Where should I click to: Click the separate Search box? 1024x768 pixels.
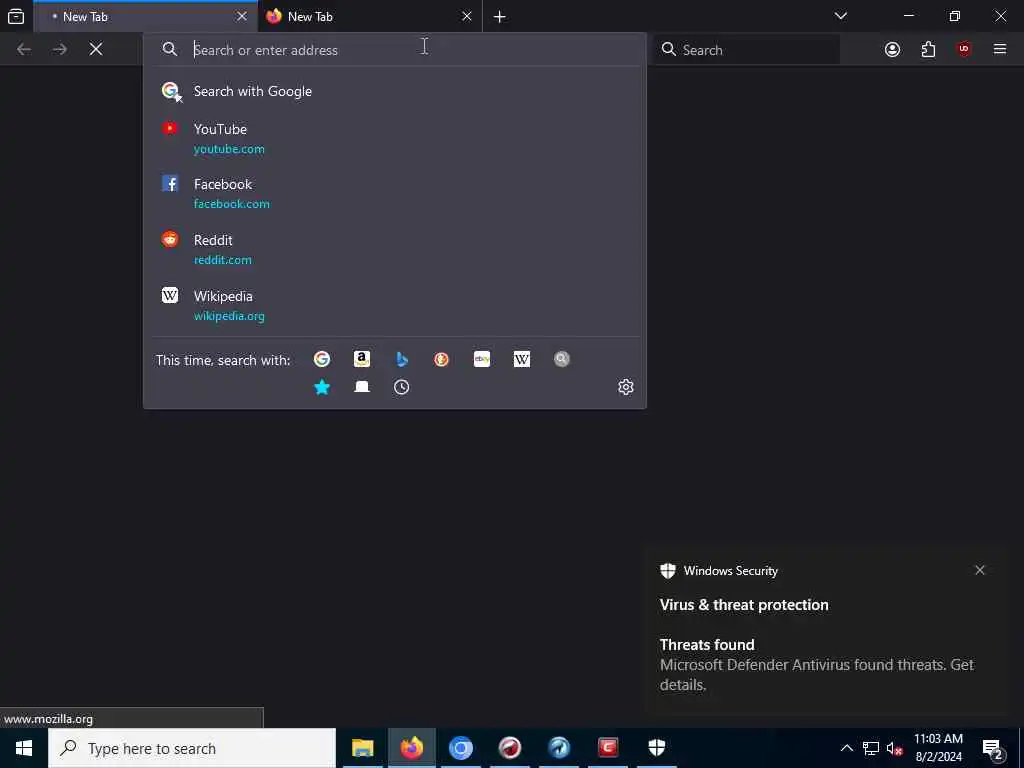coord(746,50)
